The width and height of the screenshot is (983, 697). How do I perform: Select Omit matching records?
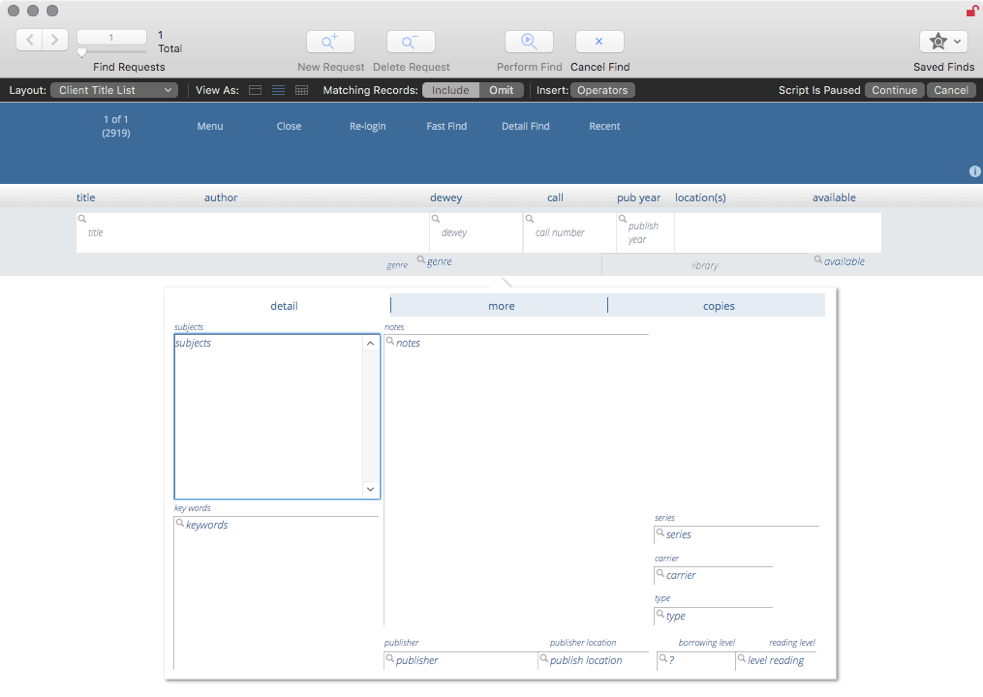[x=501, y=90]
